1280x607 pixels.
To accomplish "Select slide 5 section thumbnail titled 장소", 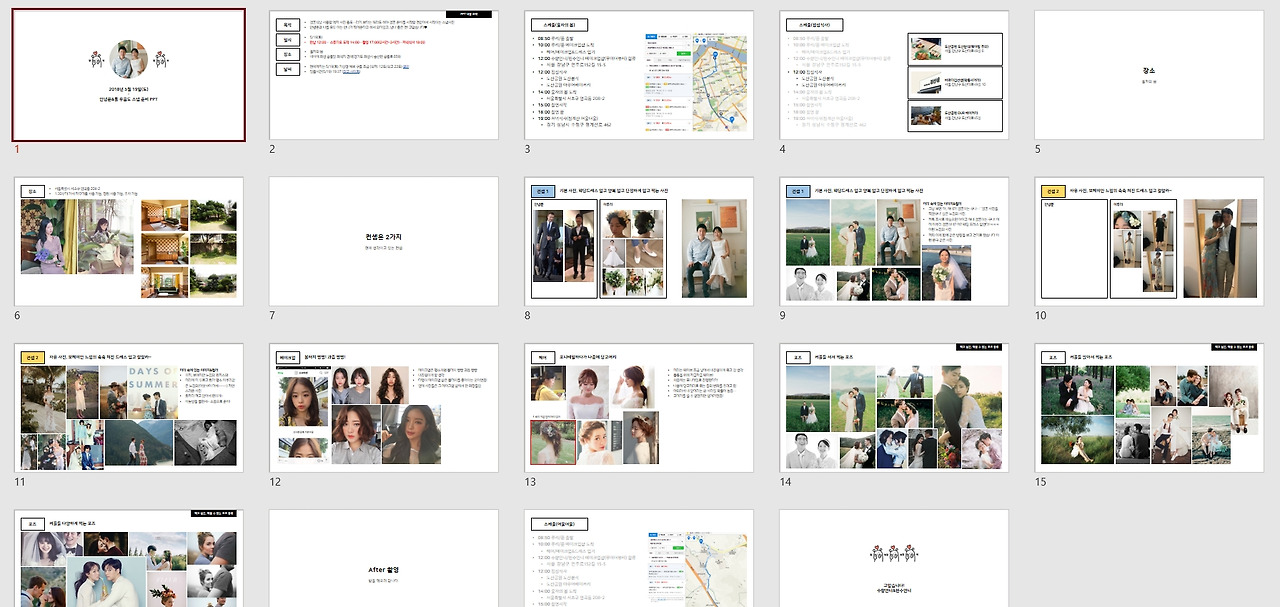I will point(1149,75).
